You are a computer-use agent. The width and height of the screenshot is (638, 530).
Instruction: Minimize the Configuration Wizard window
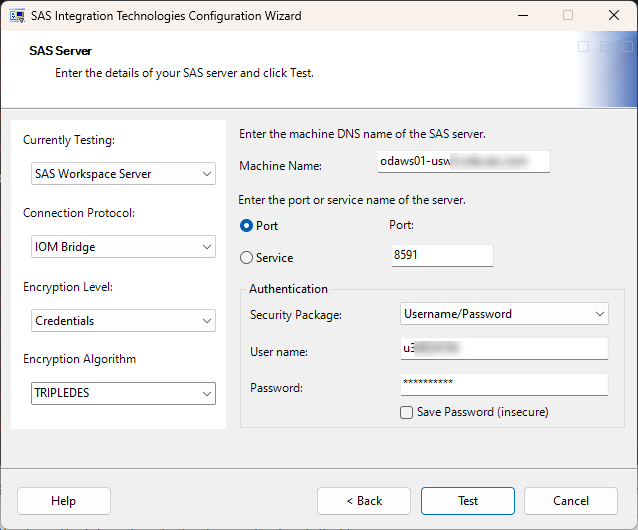click(x=522, y=16)
